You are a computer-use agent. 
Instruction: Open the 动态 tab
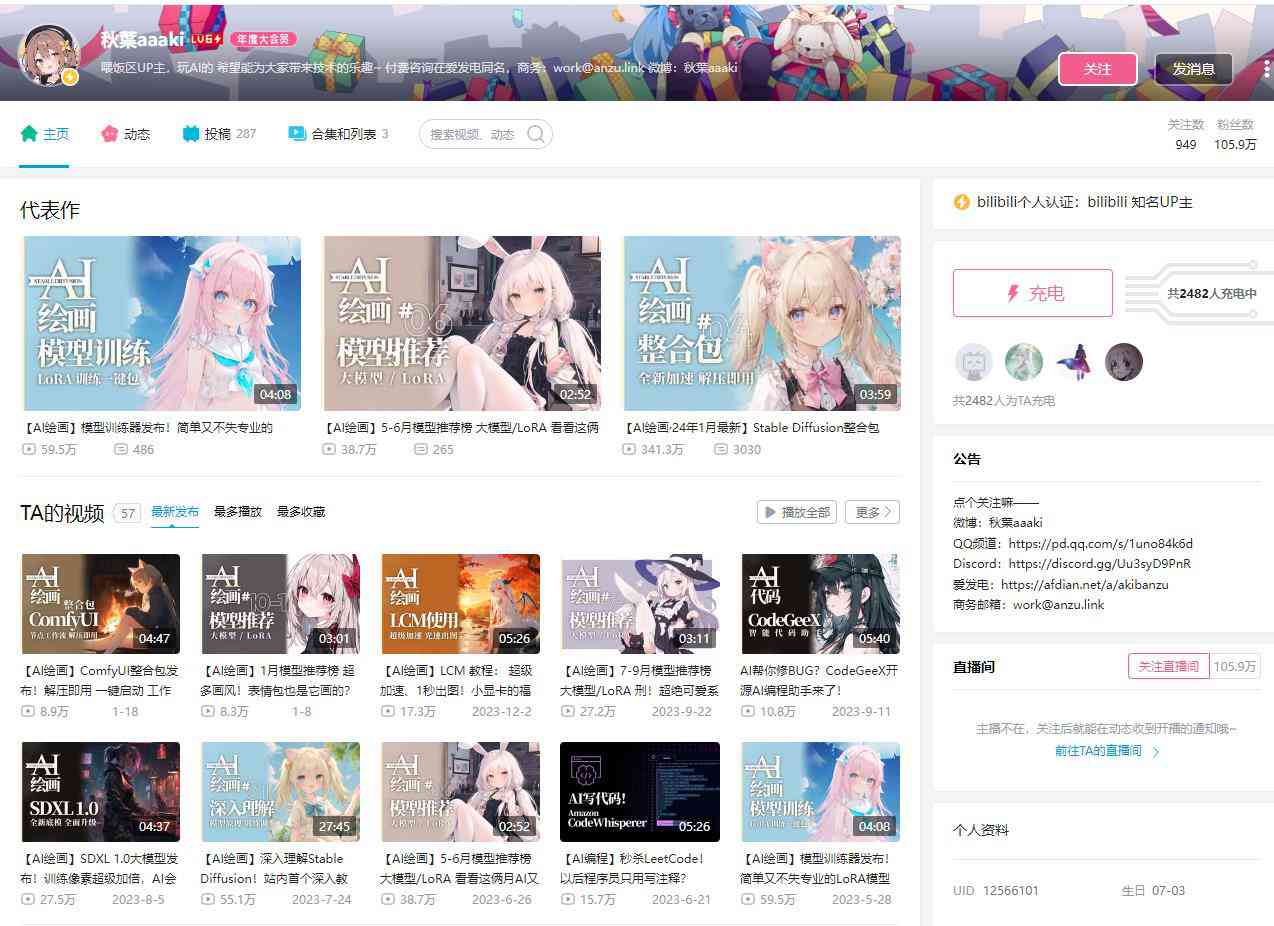point(126,134)
